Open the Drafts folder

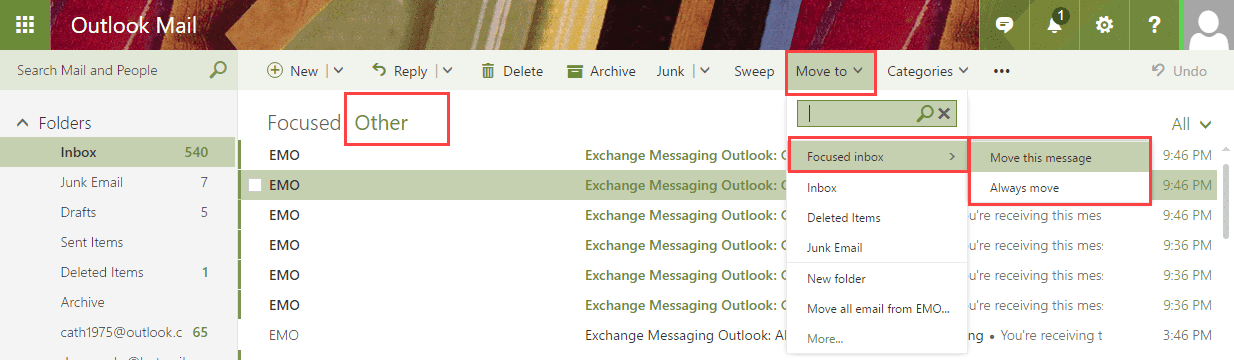point(119,212)
